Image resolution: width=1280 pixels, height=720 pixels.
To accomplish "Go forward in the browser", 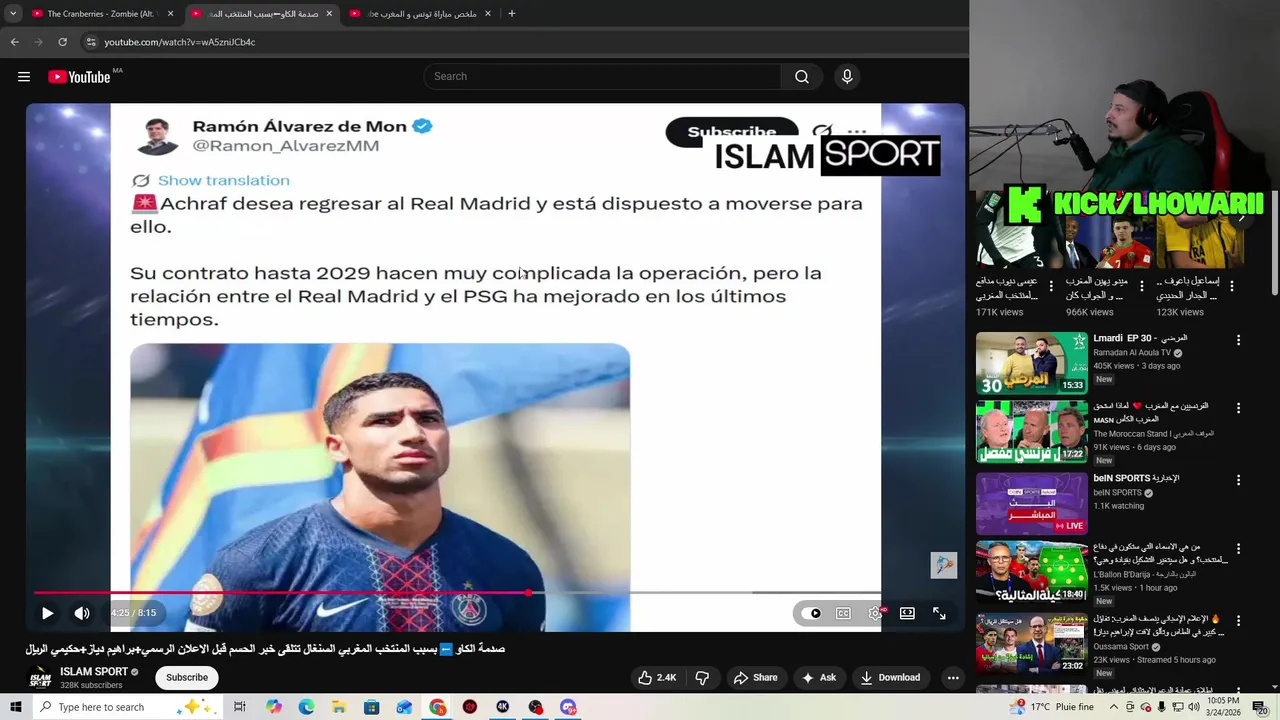I will [38, 42].
